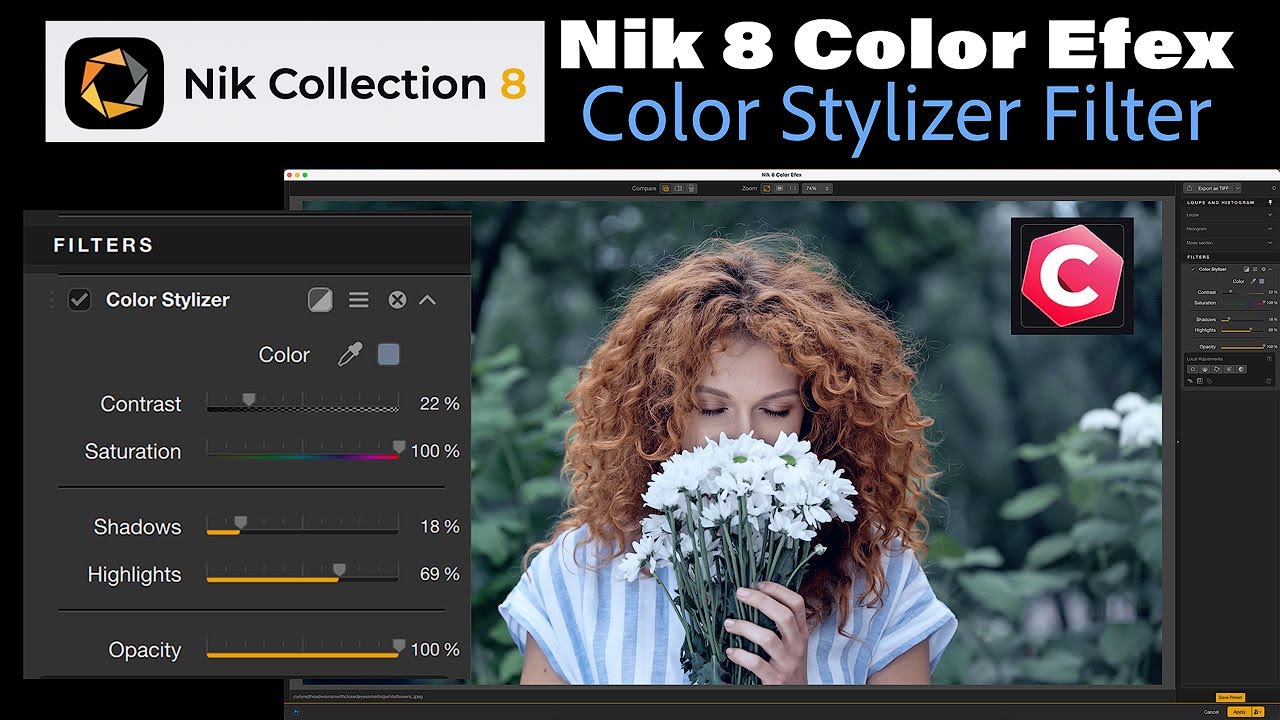Open the three-line menu of enlarged Color Stylizer
1280x720 pixels.
tap(359, 300)
